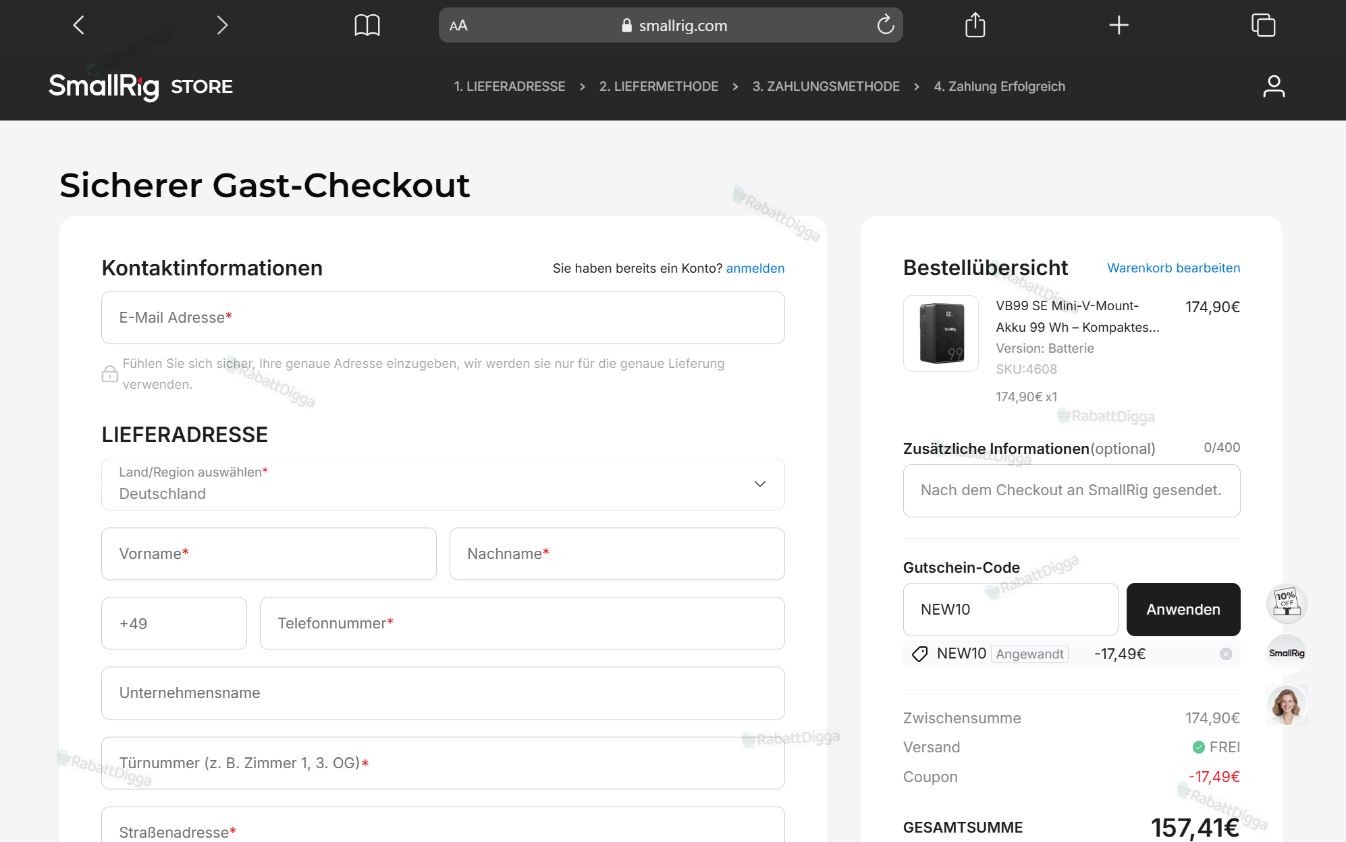
Task: Open a new tab with the plus icon
Action: coord(1119,25)
